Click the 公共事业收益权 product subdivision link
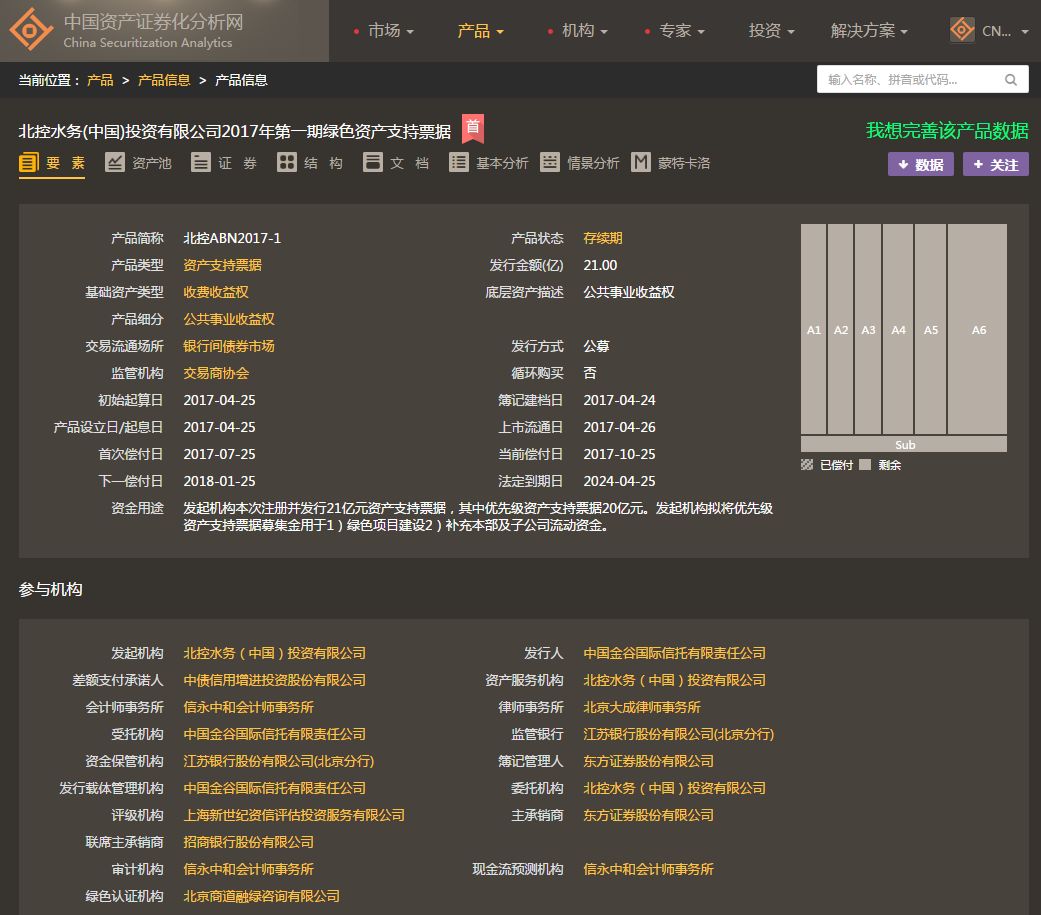Viewport: 1041px width, 915px height. click(229, 319)
